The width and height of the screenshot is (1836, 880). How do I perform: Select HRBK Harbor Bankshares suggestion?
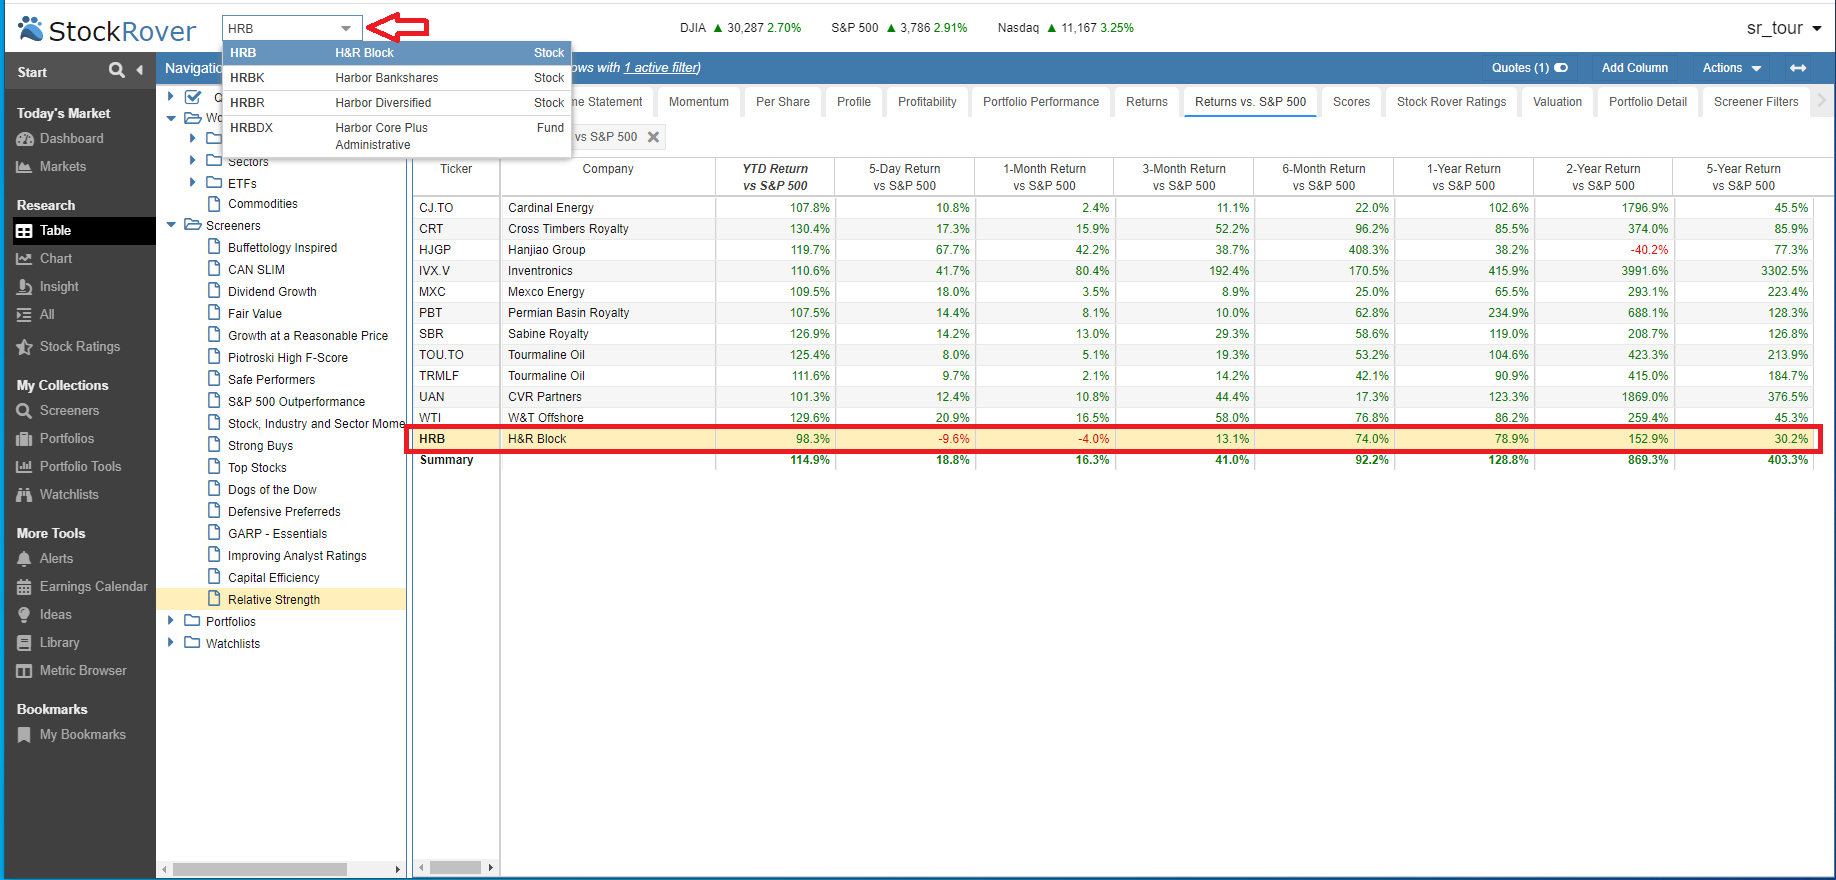click(x=397, y=78)
